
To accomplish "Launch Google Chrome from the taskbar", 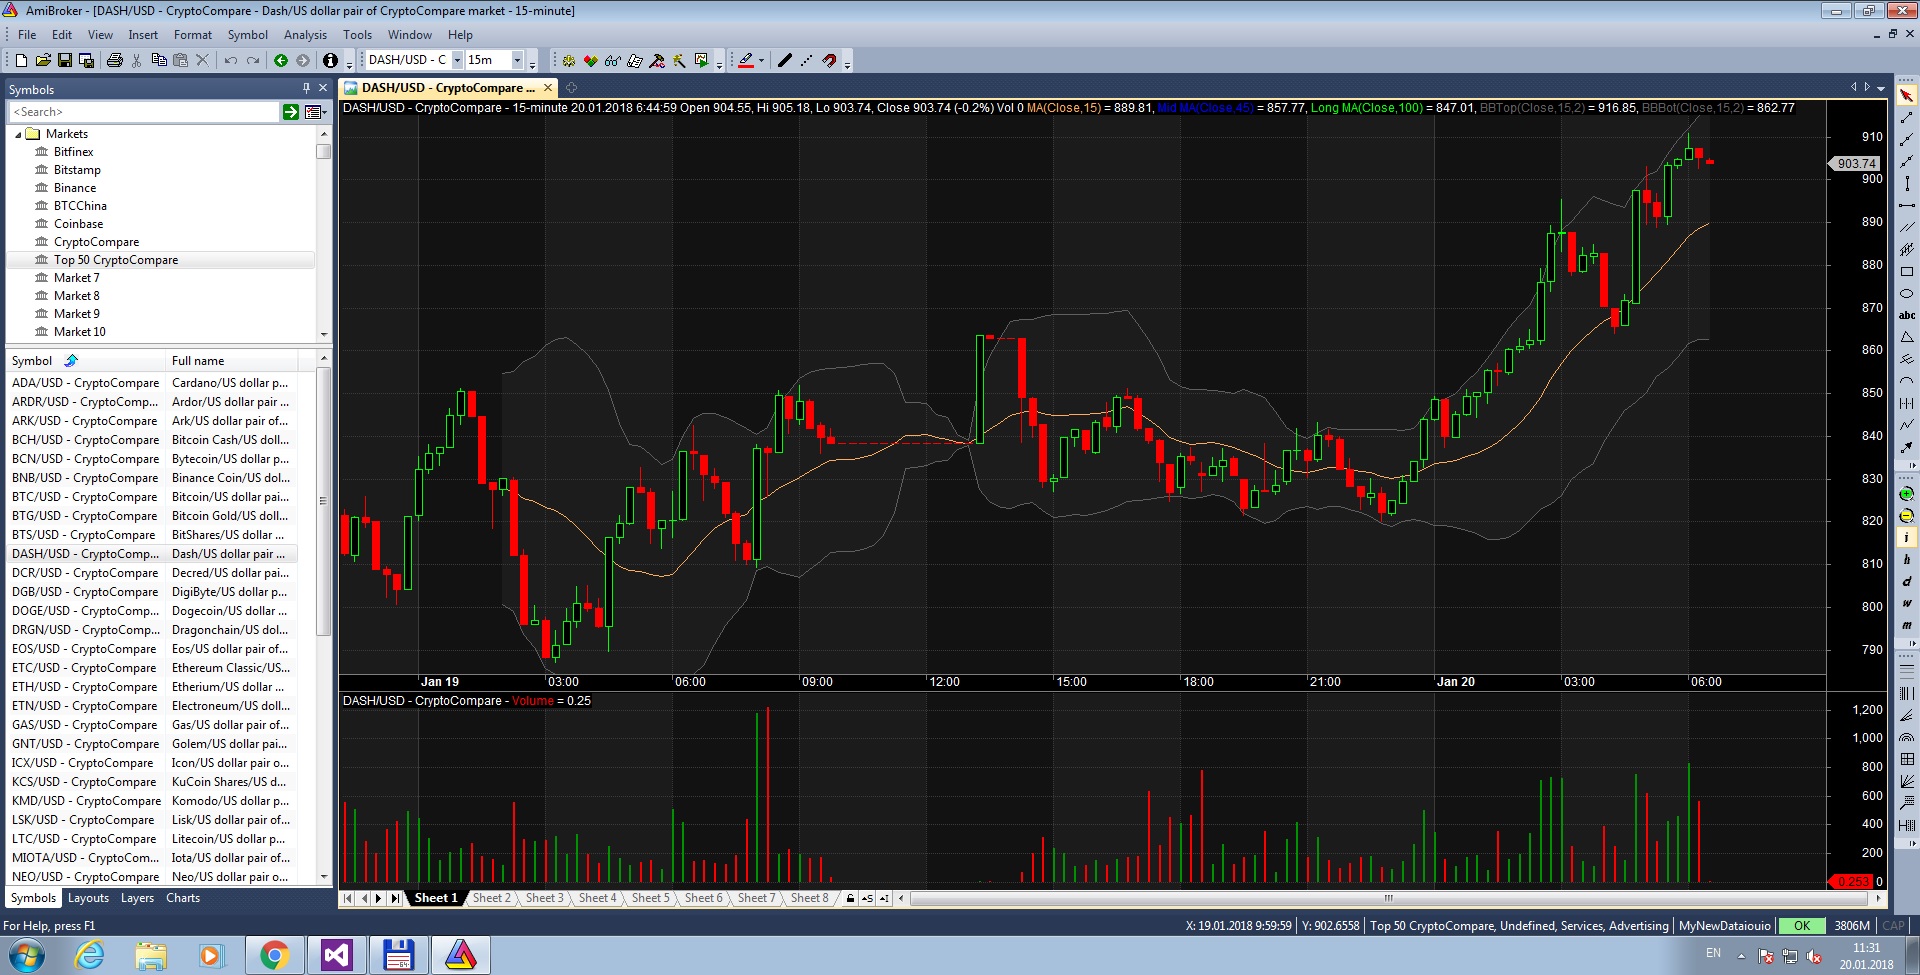I will pos(274,956).
